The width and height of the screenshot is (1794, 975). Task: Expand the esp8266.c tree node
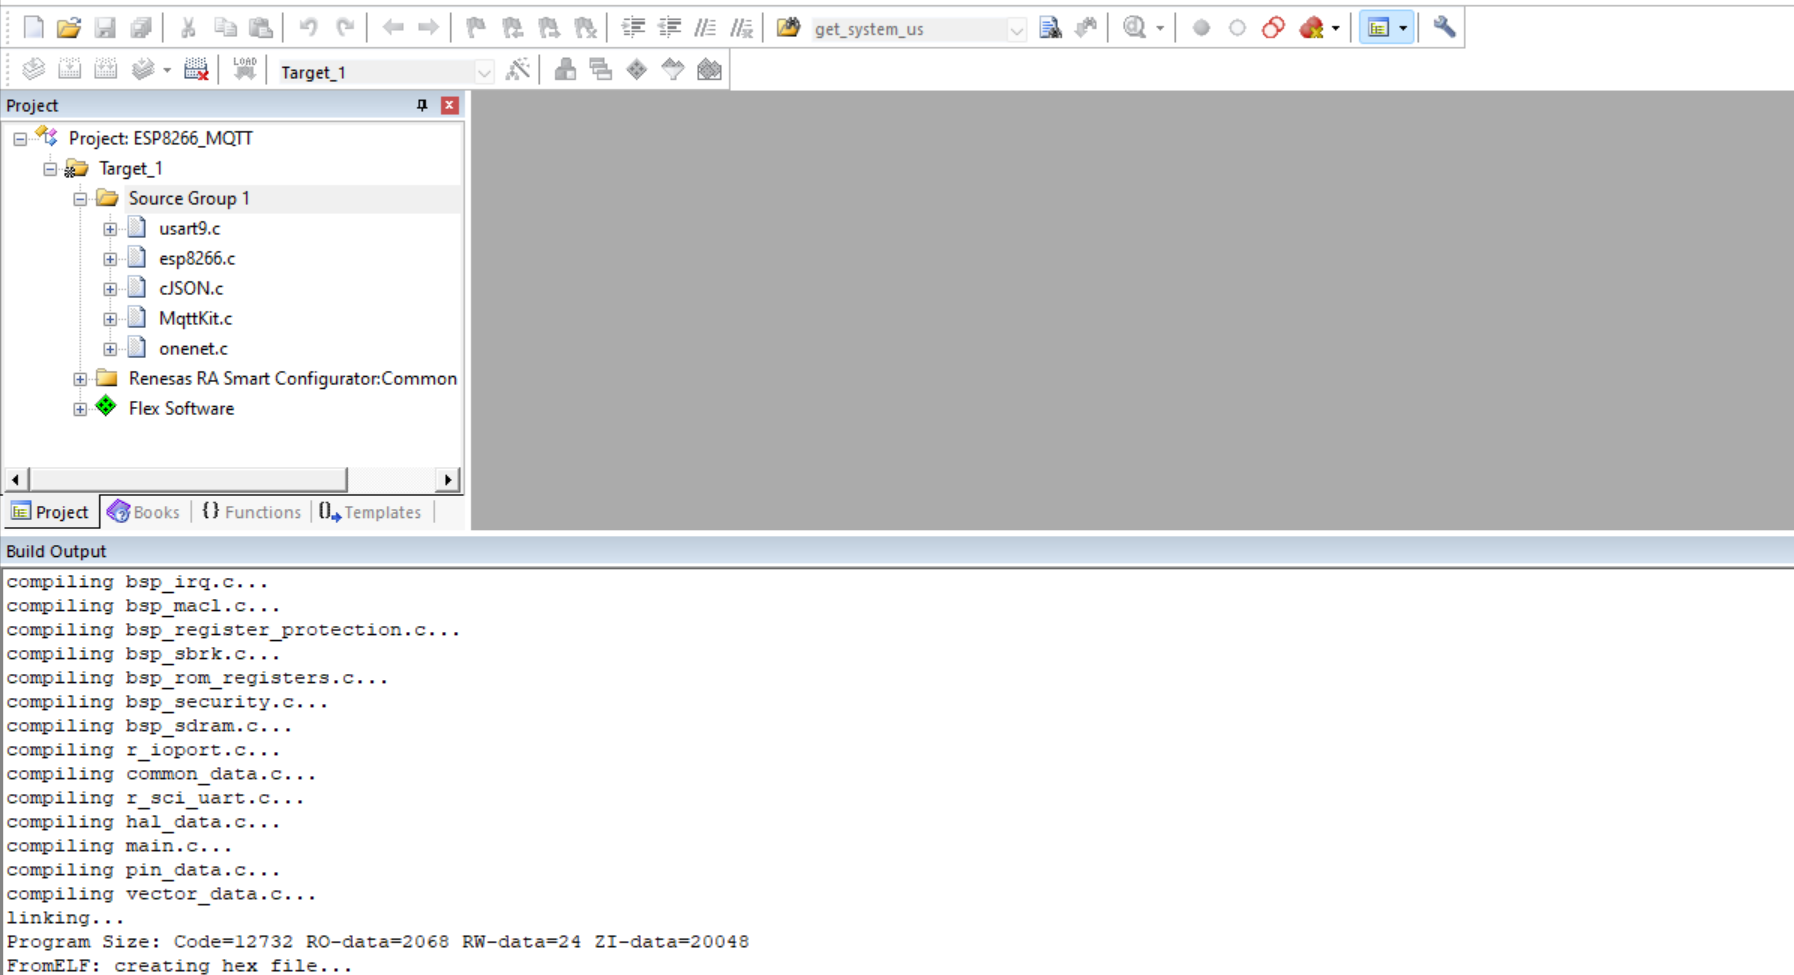click(x=110, y=259)
